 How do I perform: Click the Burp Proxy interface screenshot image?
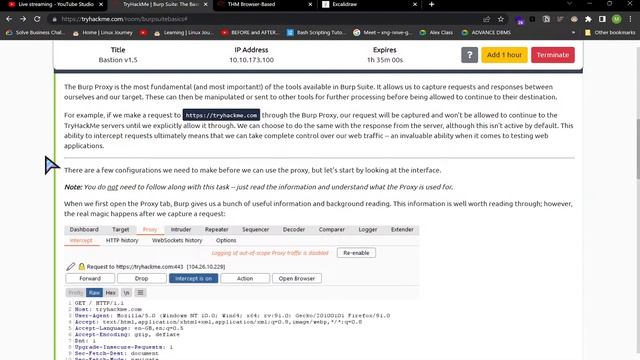pyautogui.click(x=242, y=292)
